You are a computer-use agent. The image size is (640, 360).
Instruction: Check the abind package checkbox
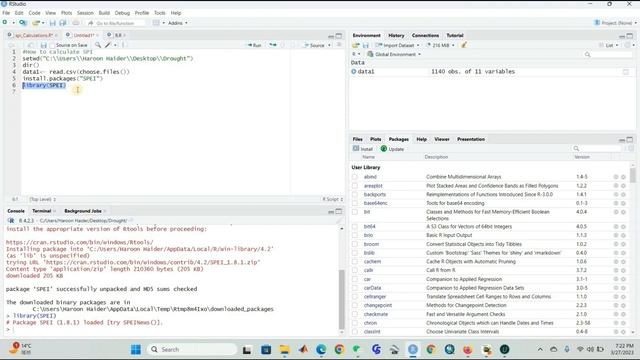pos(355,177)
